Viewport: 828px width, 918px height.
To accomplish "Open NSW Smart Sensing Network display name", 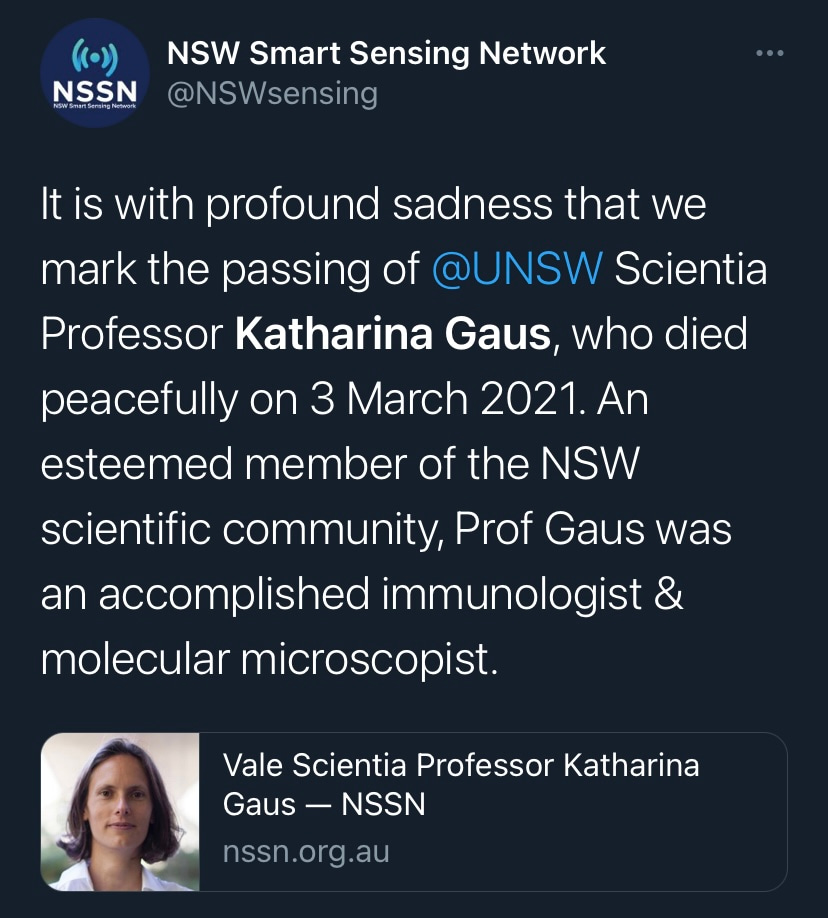I will pos(385,53).
